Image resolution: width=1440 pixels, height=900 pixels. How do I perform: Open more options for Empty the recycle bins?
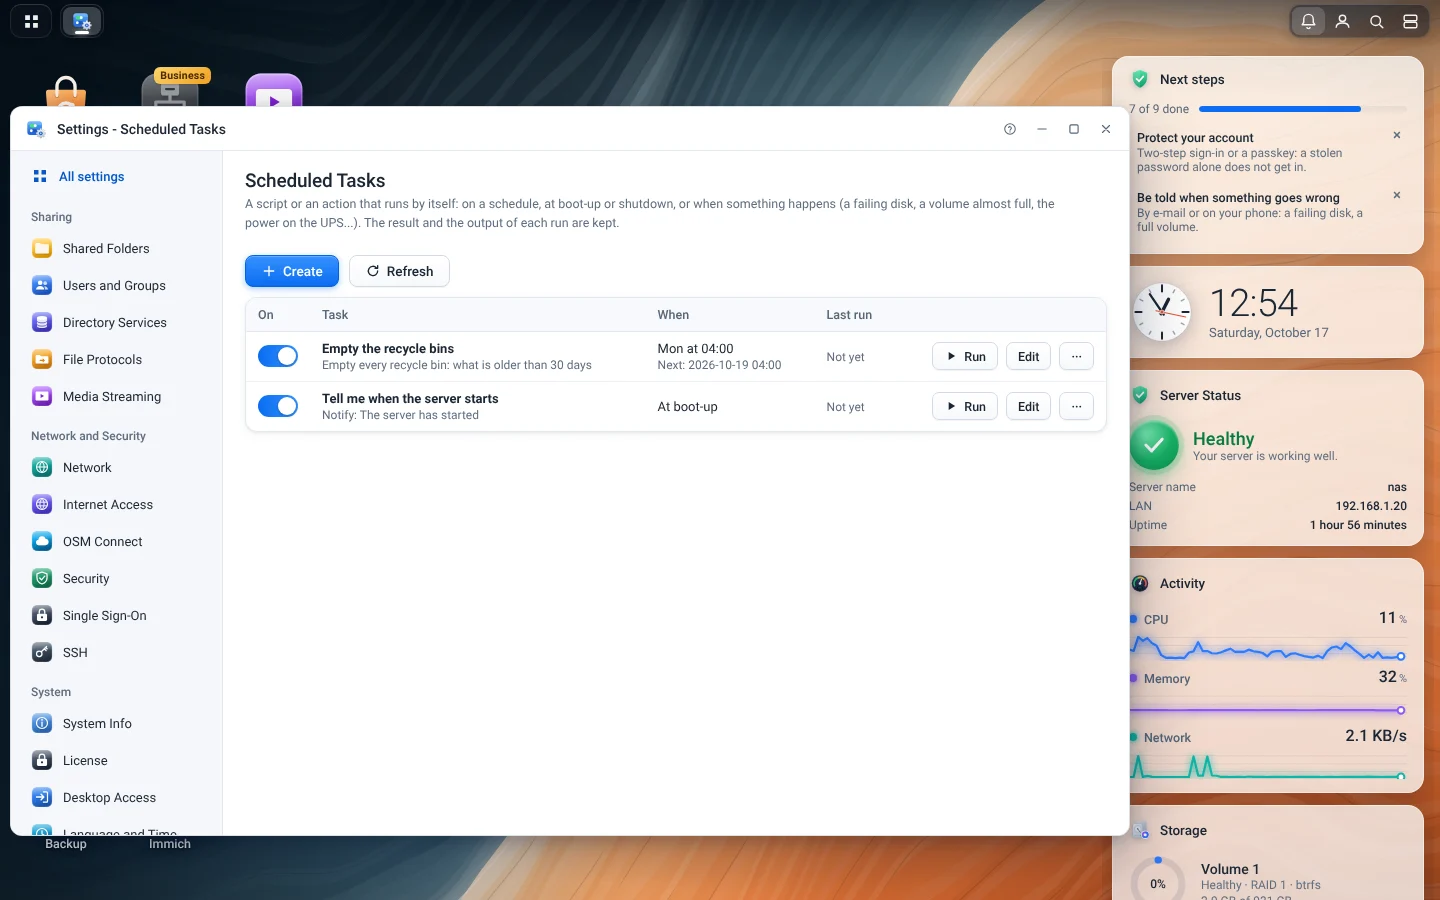(1076, 356)
